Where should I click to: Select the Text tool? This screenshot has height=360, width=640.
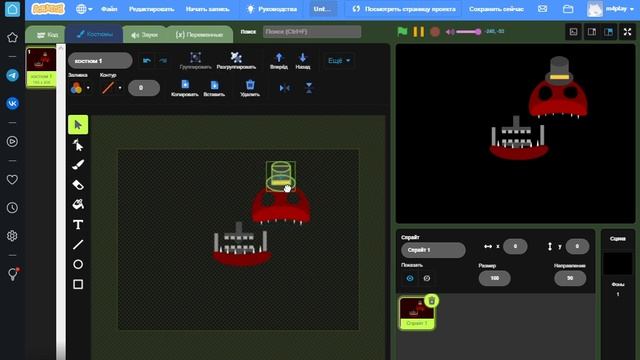click(x=78, y=224)
